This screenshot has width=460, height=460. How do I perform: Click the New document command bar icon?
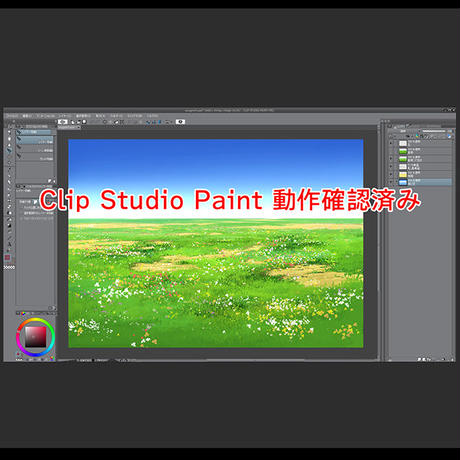point(73,122)
